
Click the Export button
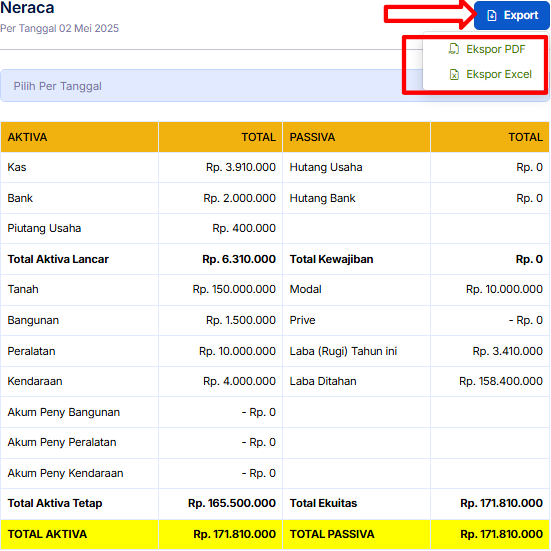pos(512,15)
